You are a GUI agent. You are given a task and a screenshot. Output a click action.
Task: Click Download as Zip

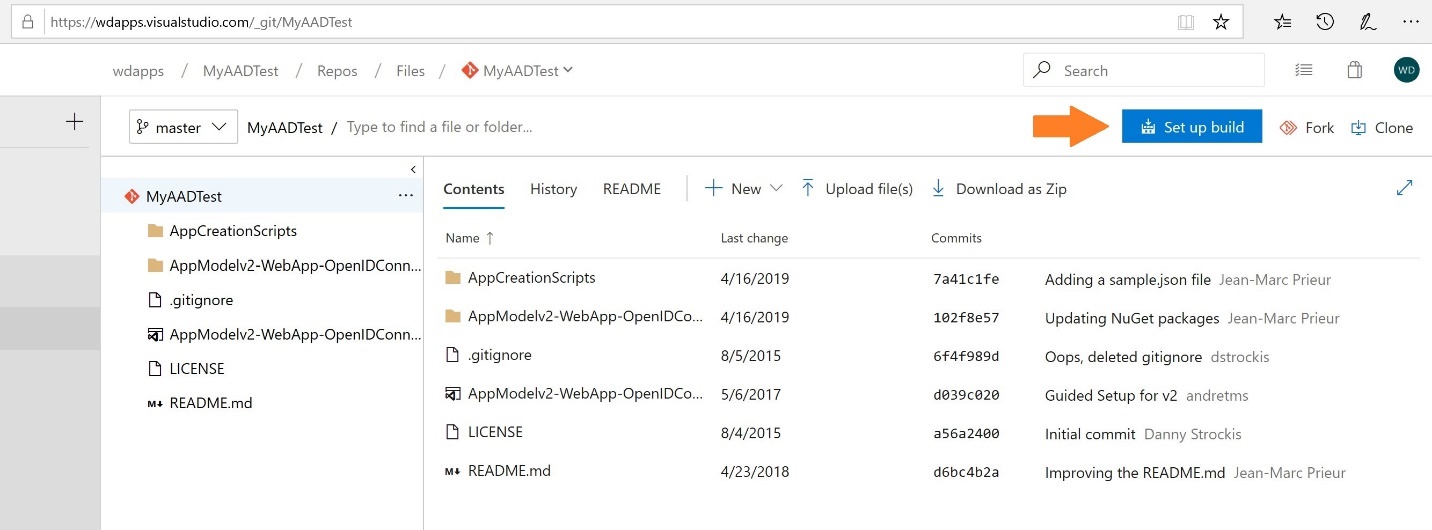[x=999, y=188]
